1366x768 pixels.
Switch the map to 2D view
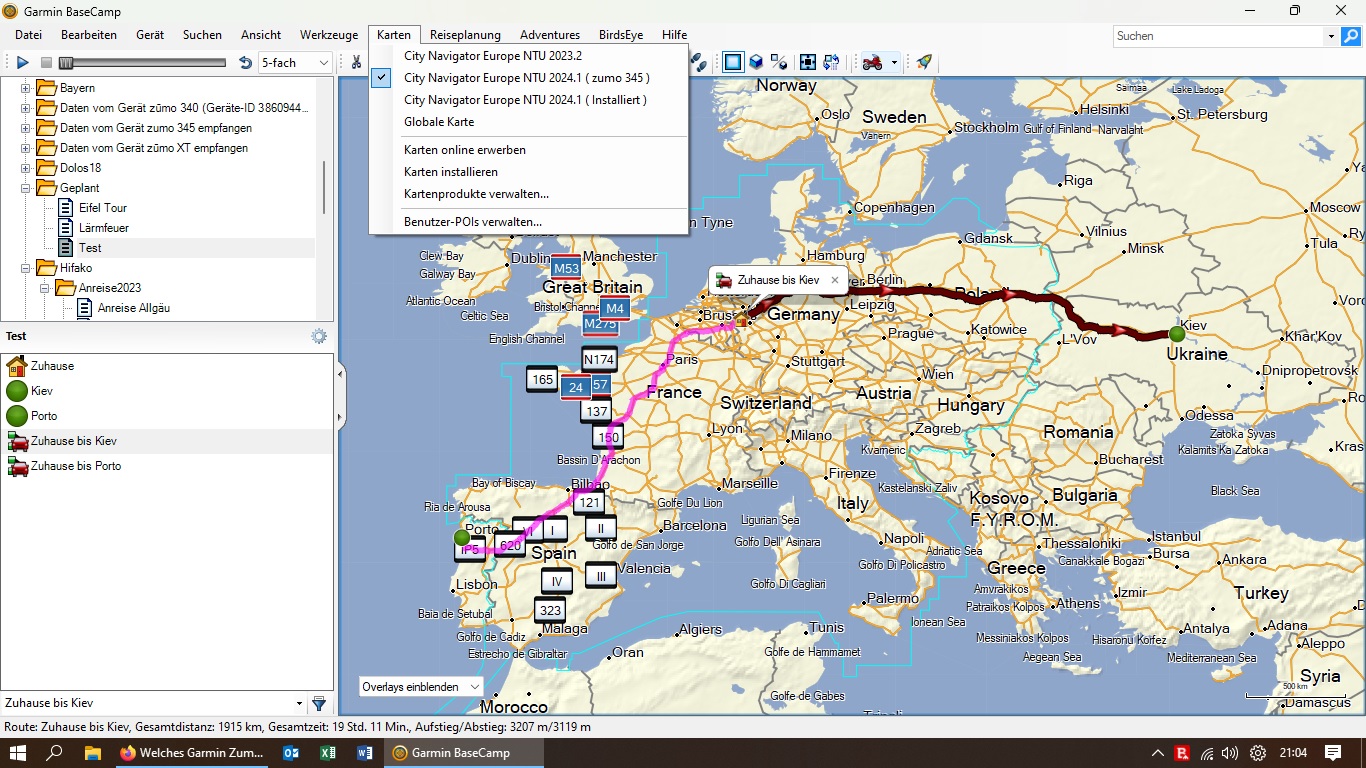(734, 62)
